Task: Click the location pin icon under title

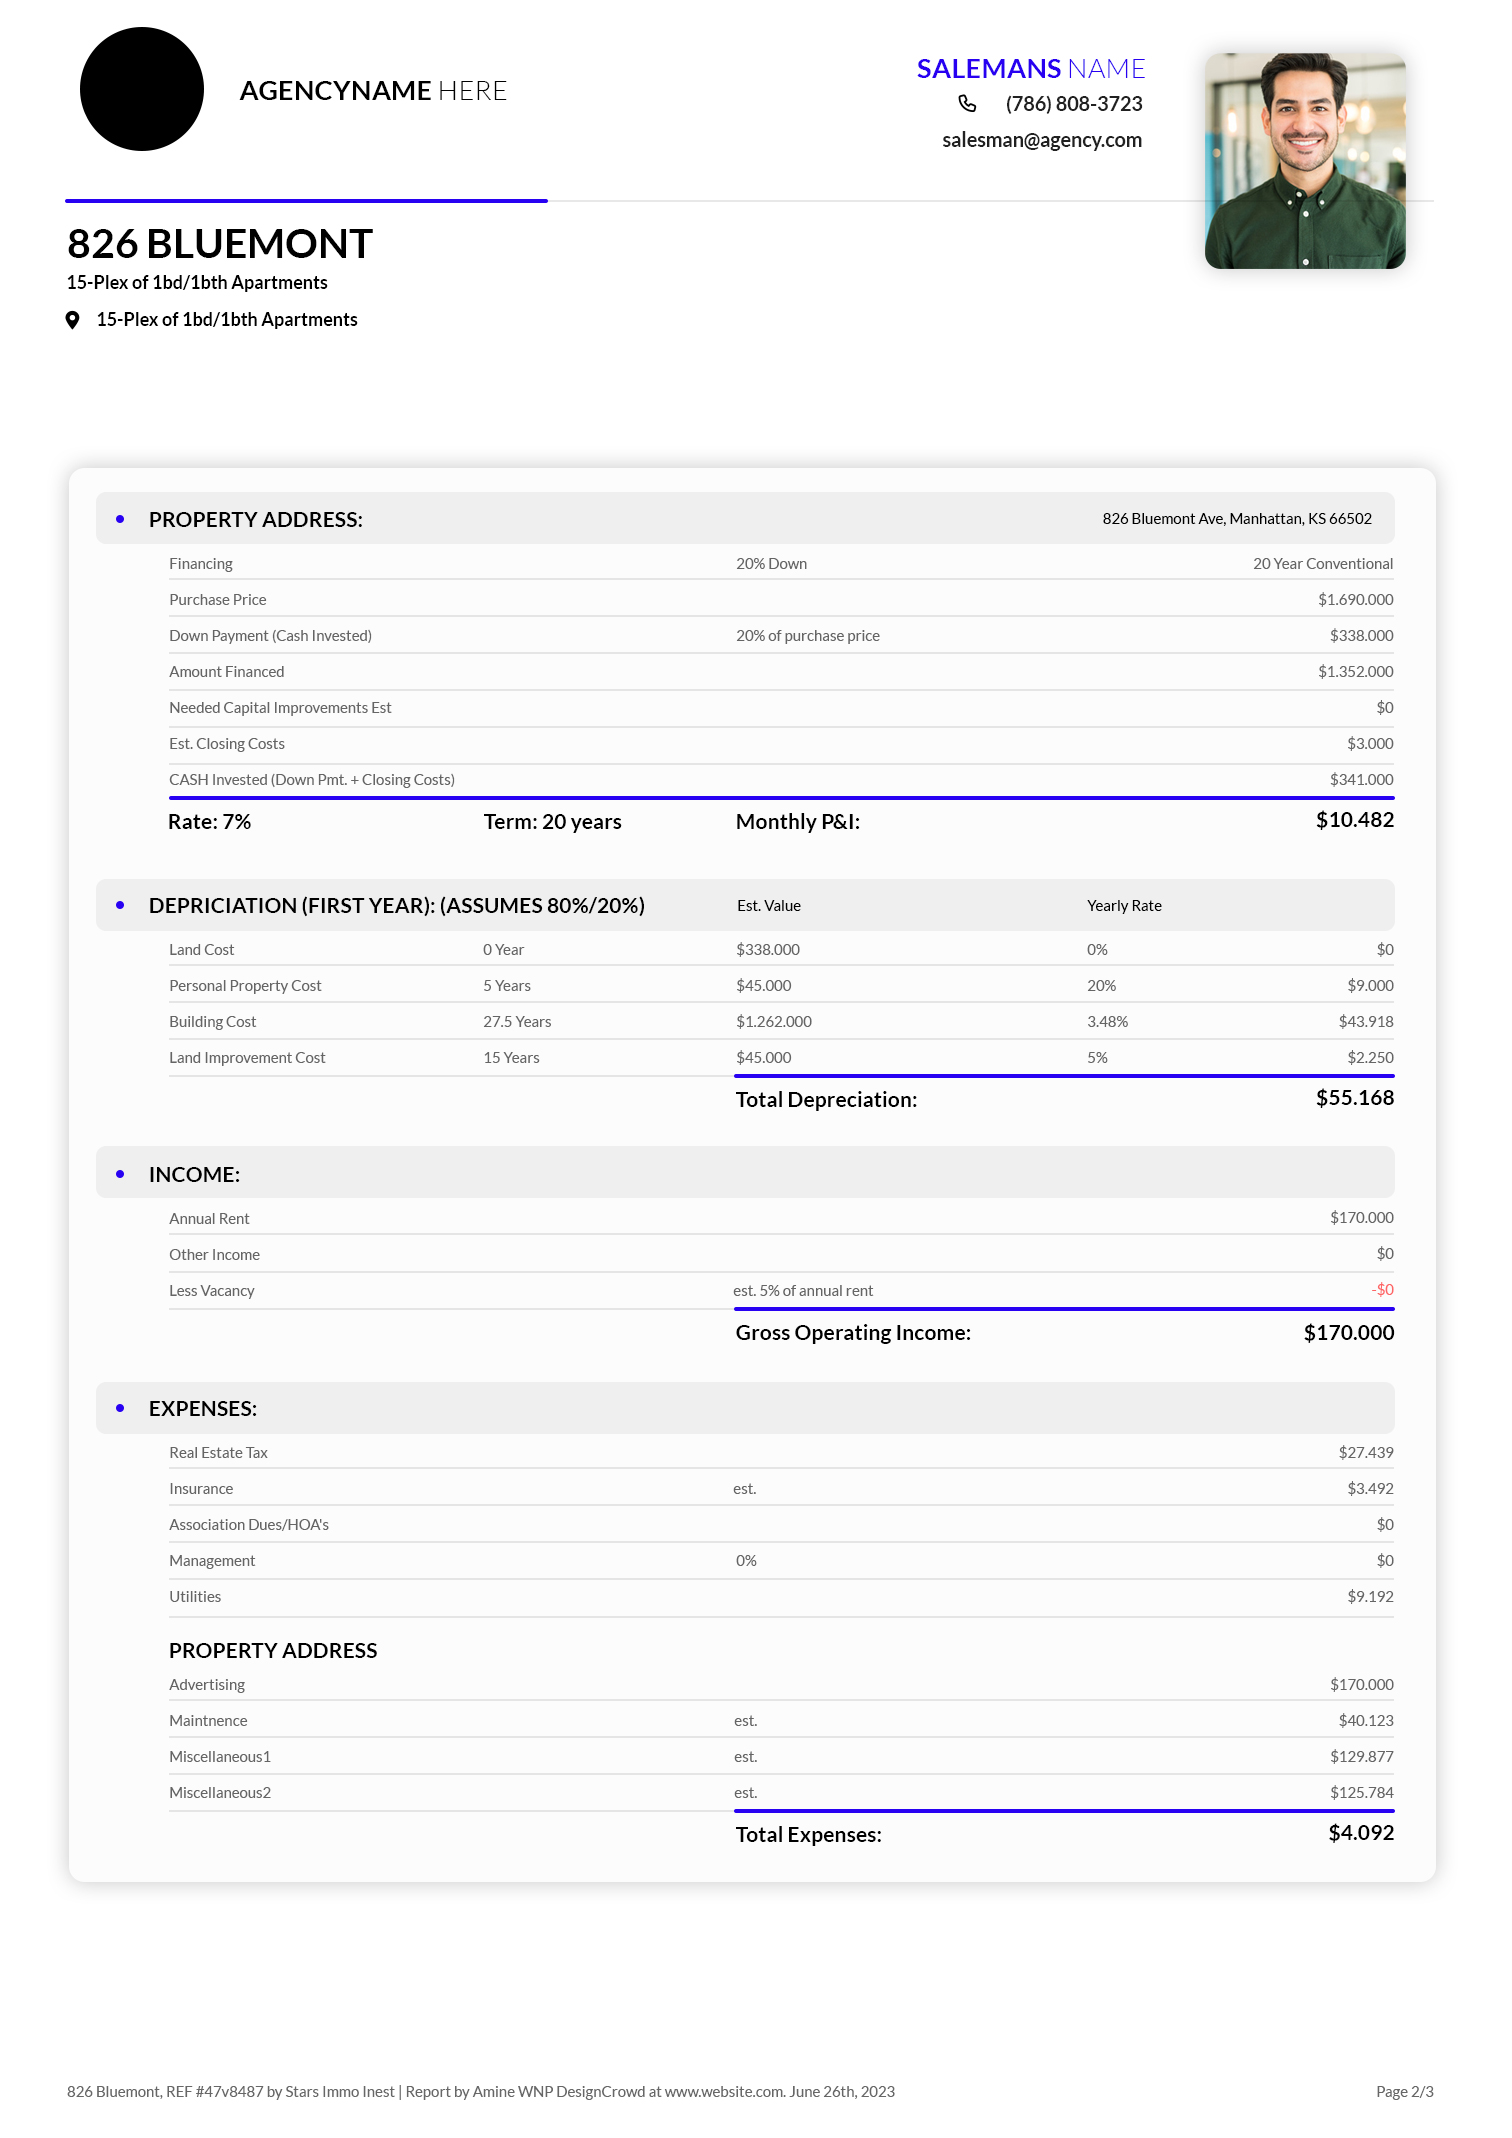Action: 72,320
